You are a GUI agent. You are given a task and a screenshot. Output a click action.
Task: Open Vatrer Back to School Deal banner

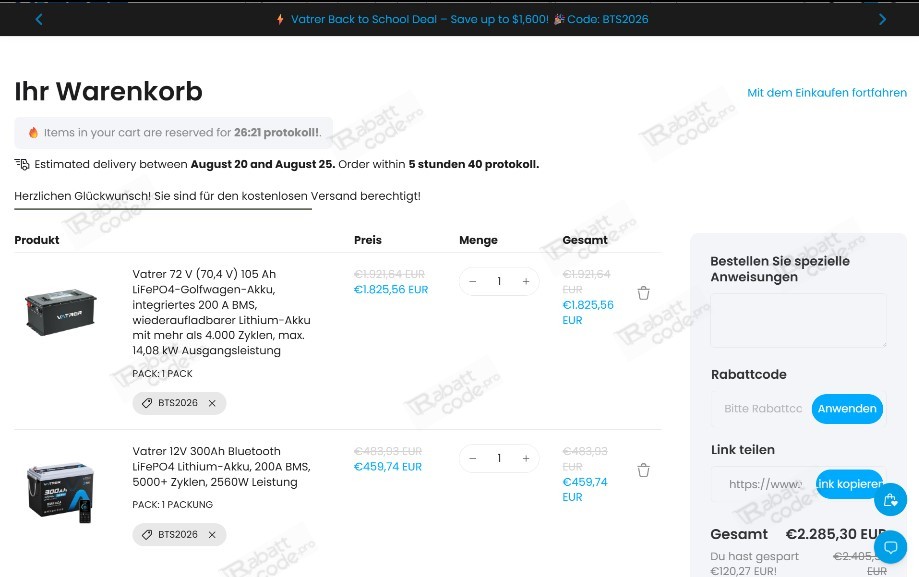pos(462,19)
